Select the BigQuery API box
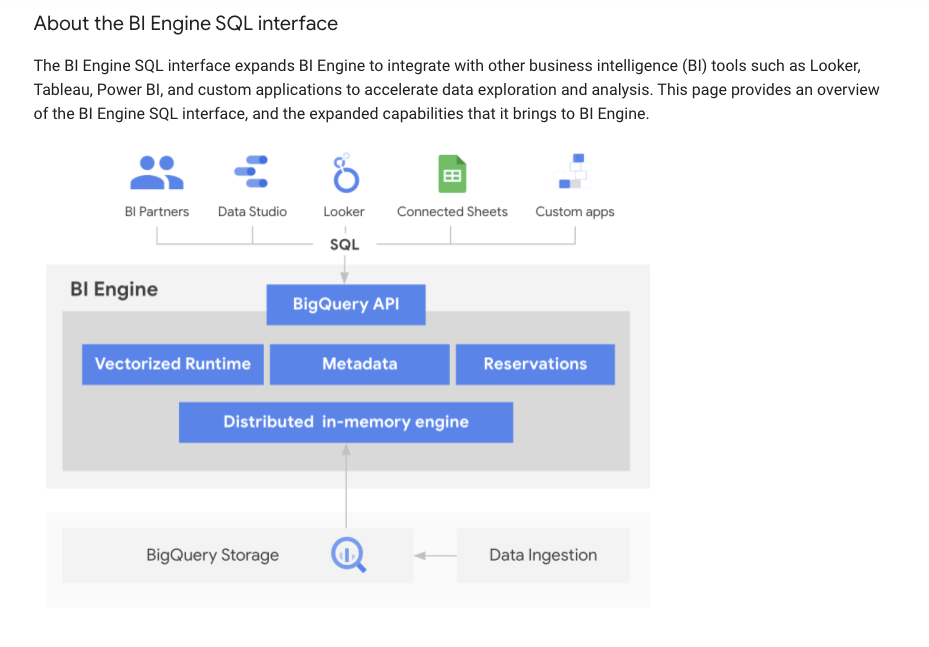Viewport: 929px width, 647px height. (346, 305)
